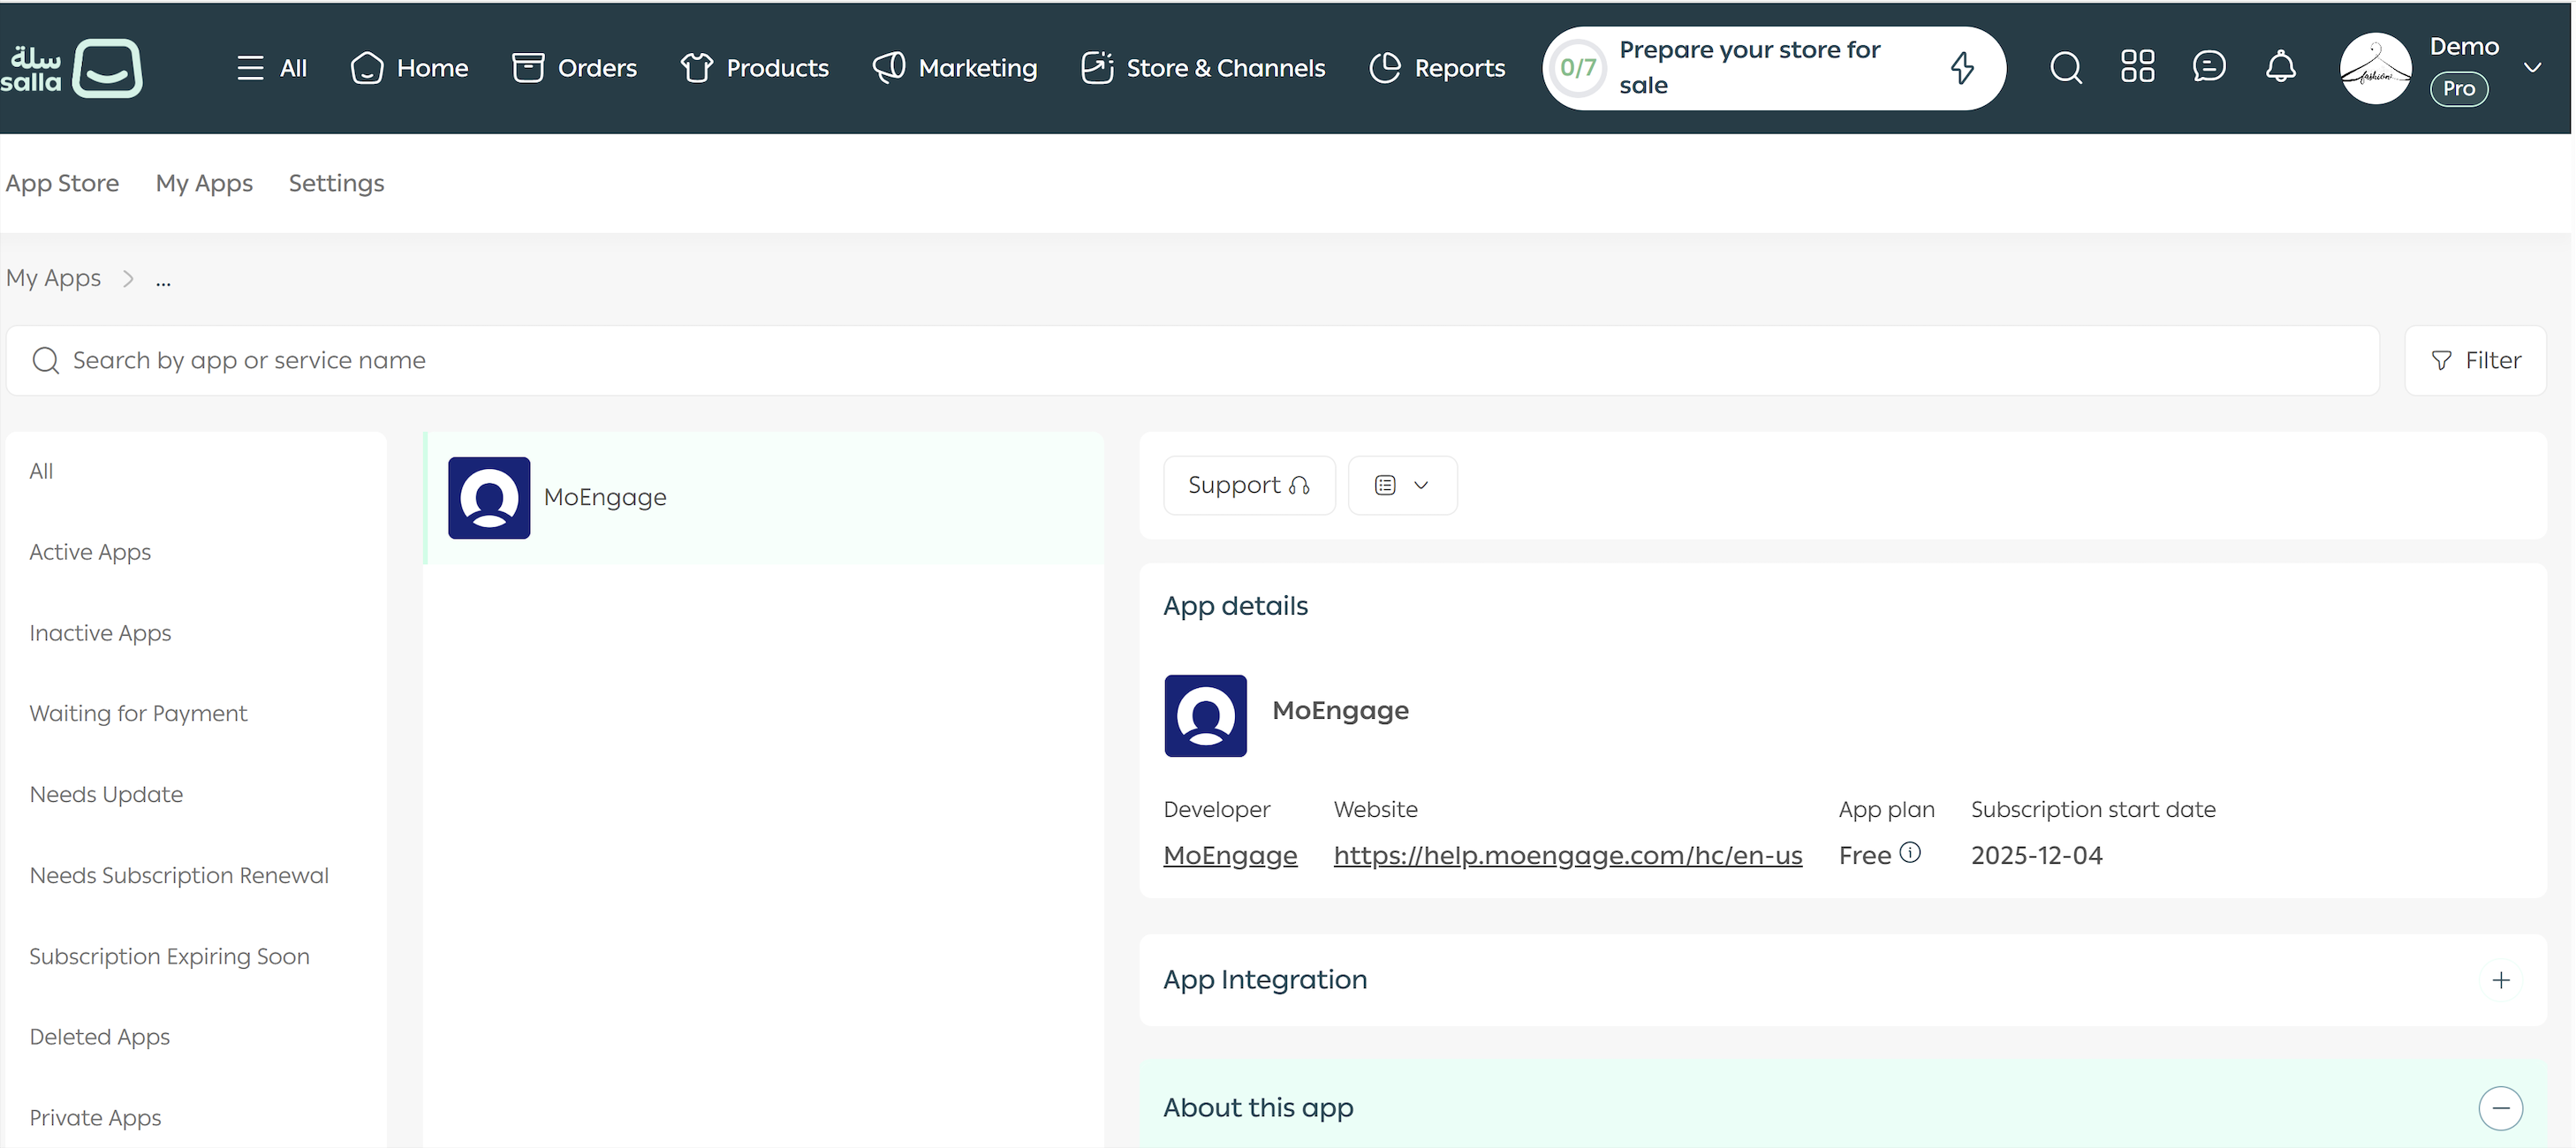This screenshot has width=2576, height=1148.
Task: Click the About this app heading
Action: 1258,1108
